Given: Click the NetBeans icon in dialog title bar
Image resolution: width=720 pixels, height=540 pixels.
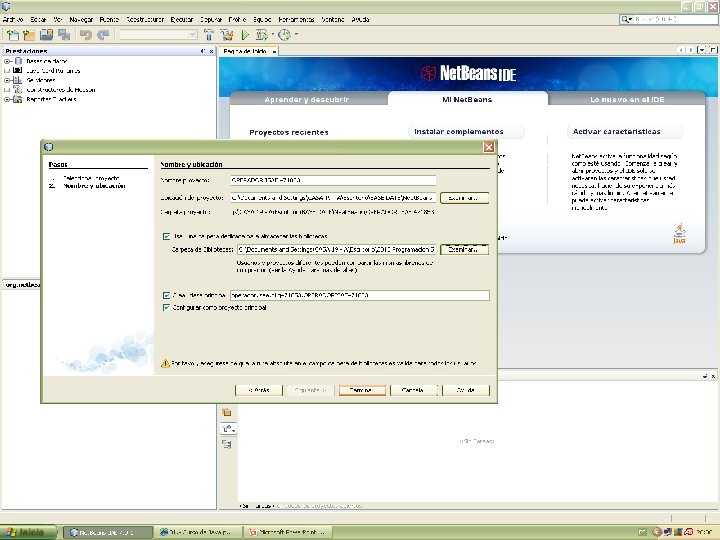Looking at the screenshot, I should point(49,147).
